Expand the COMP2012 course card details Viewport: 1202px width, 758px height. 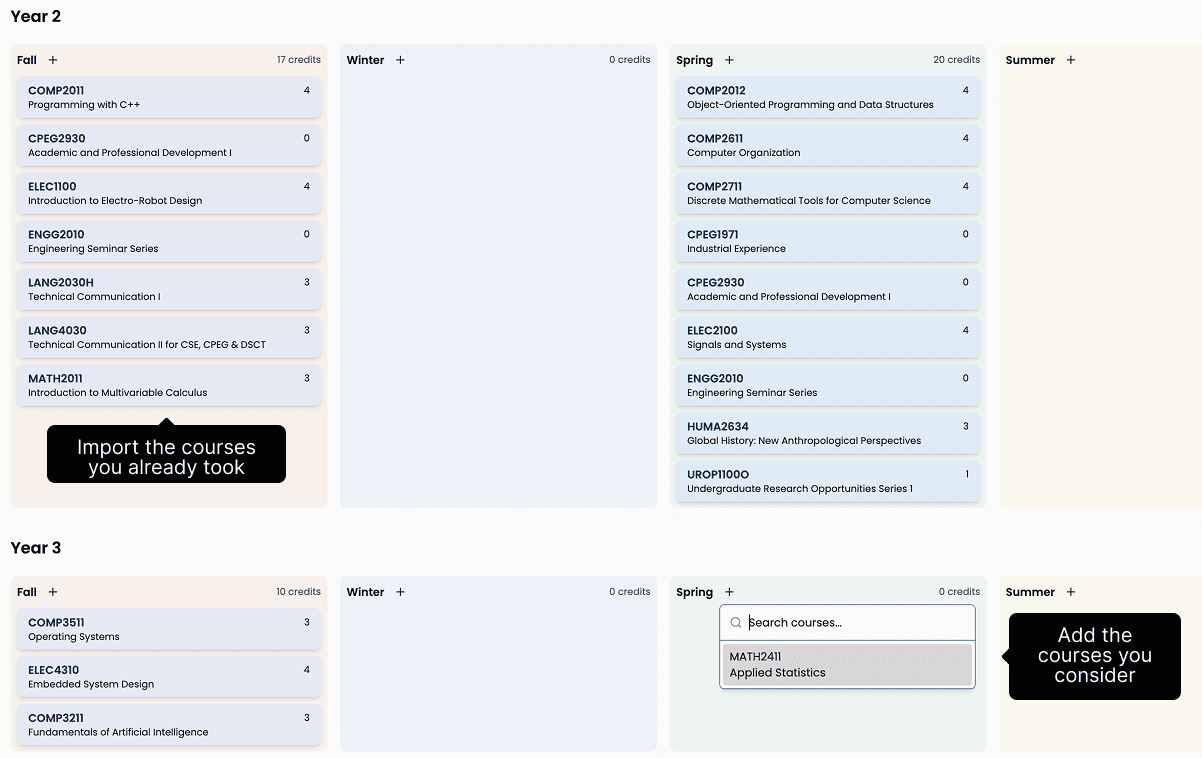pos(827,96)
